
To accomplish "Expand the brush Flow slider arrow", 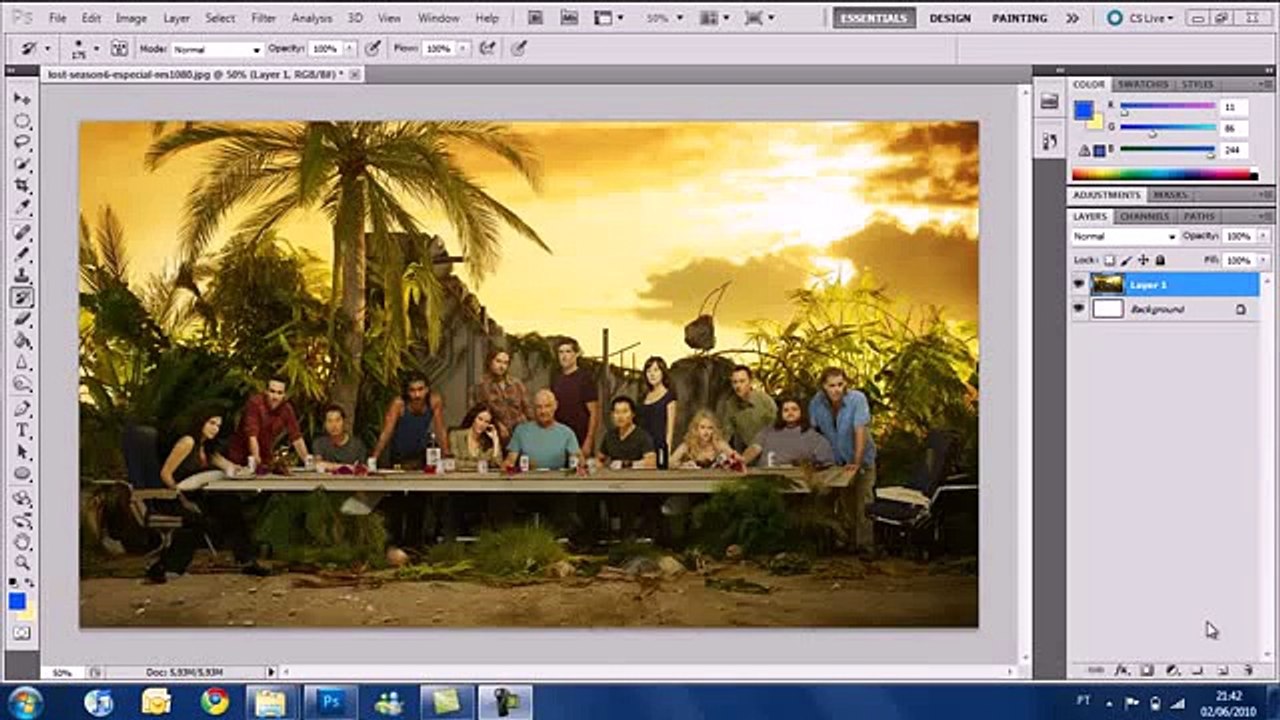I will pyautogui.click(x=462, y=49).
